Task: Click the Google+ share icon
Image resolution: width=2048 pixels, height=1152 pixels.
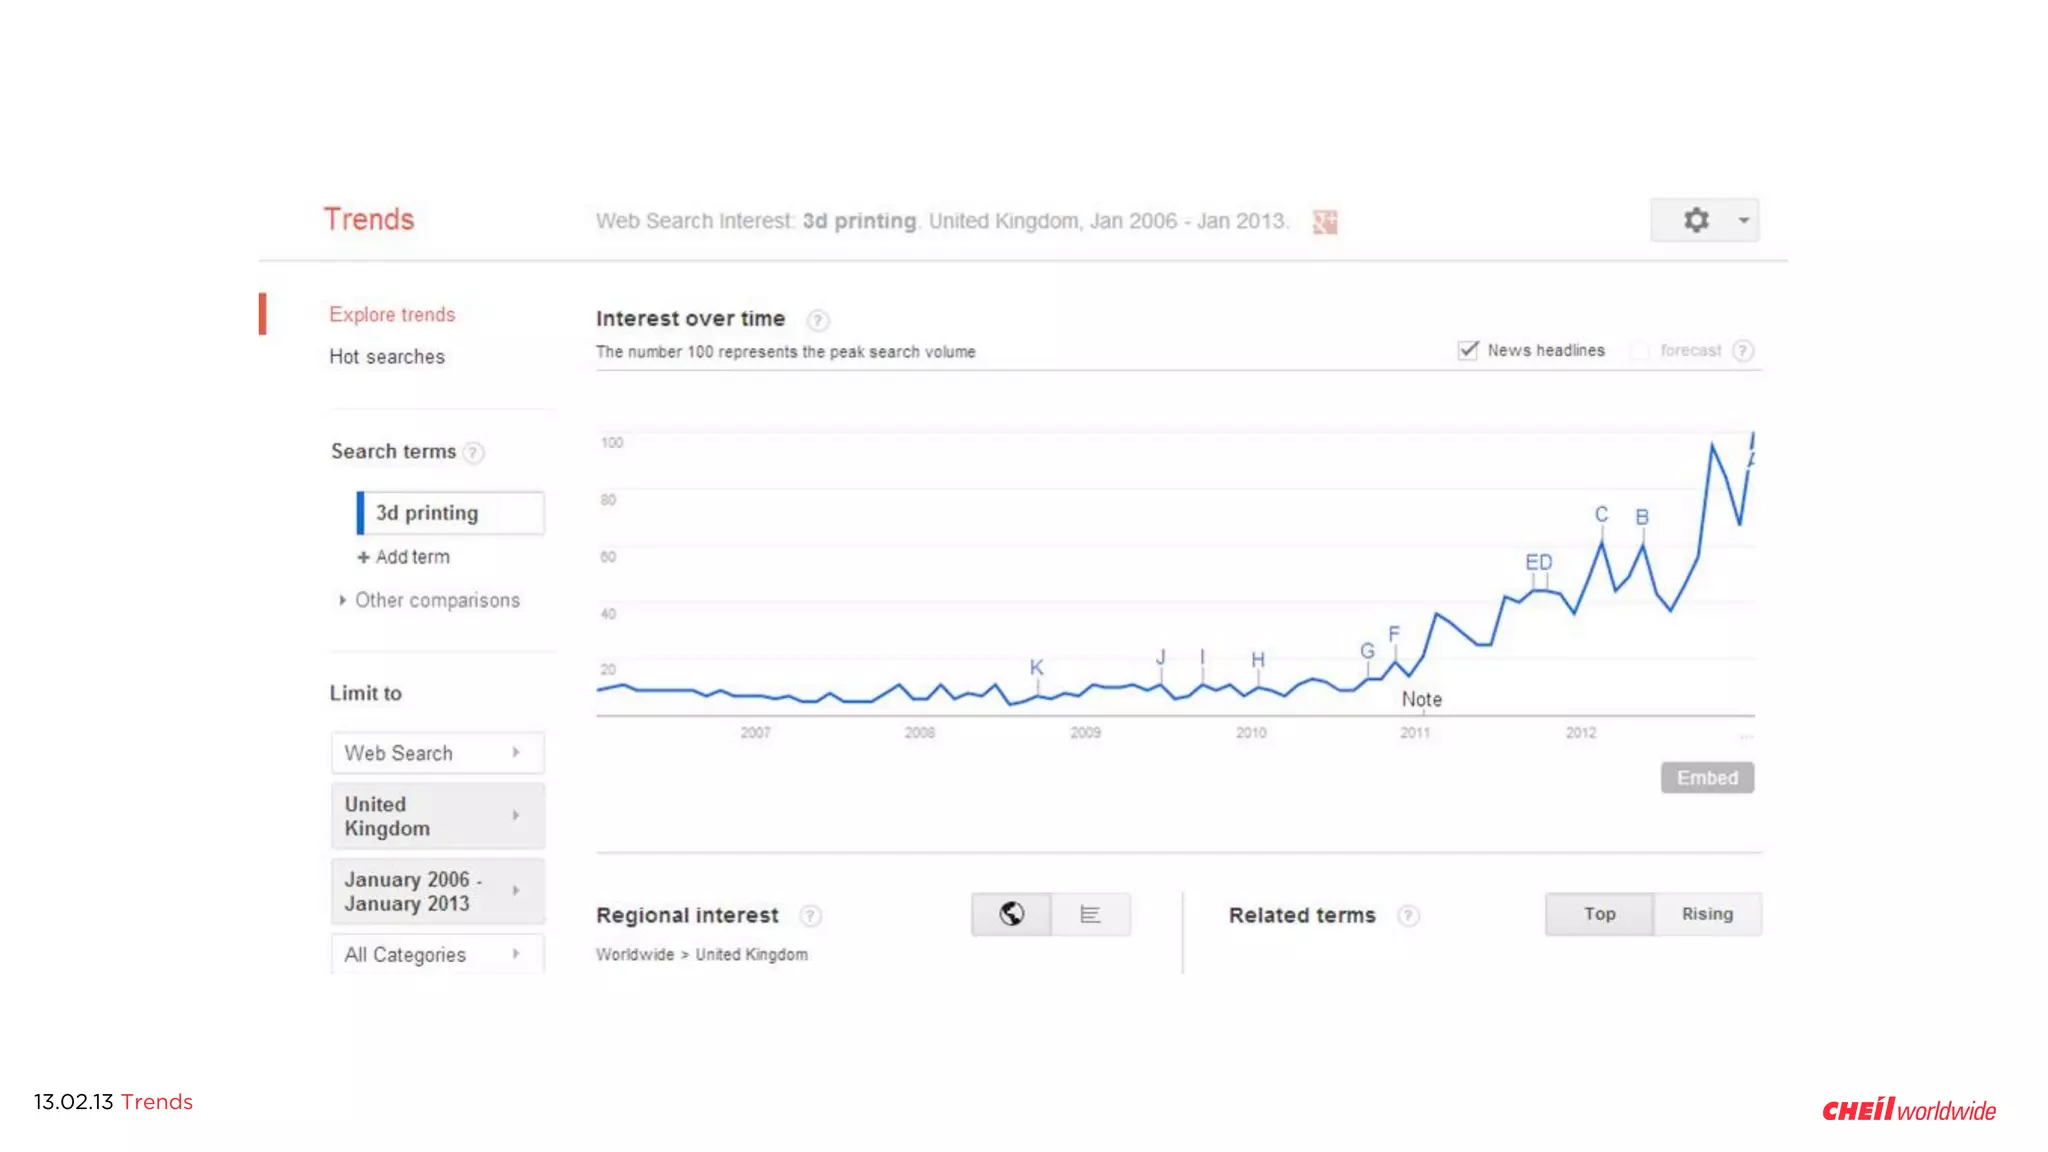Action: click(1325, 222)
